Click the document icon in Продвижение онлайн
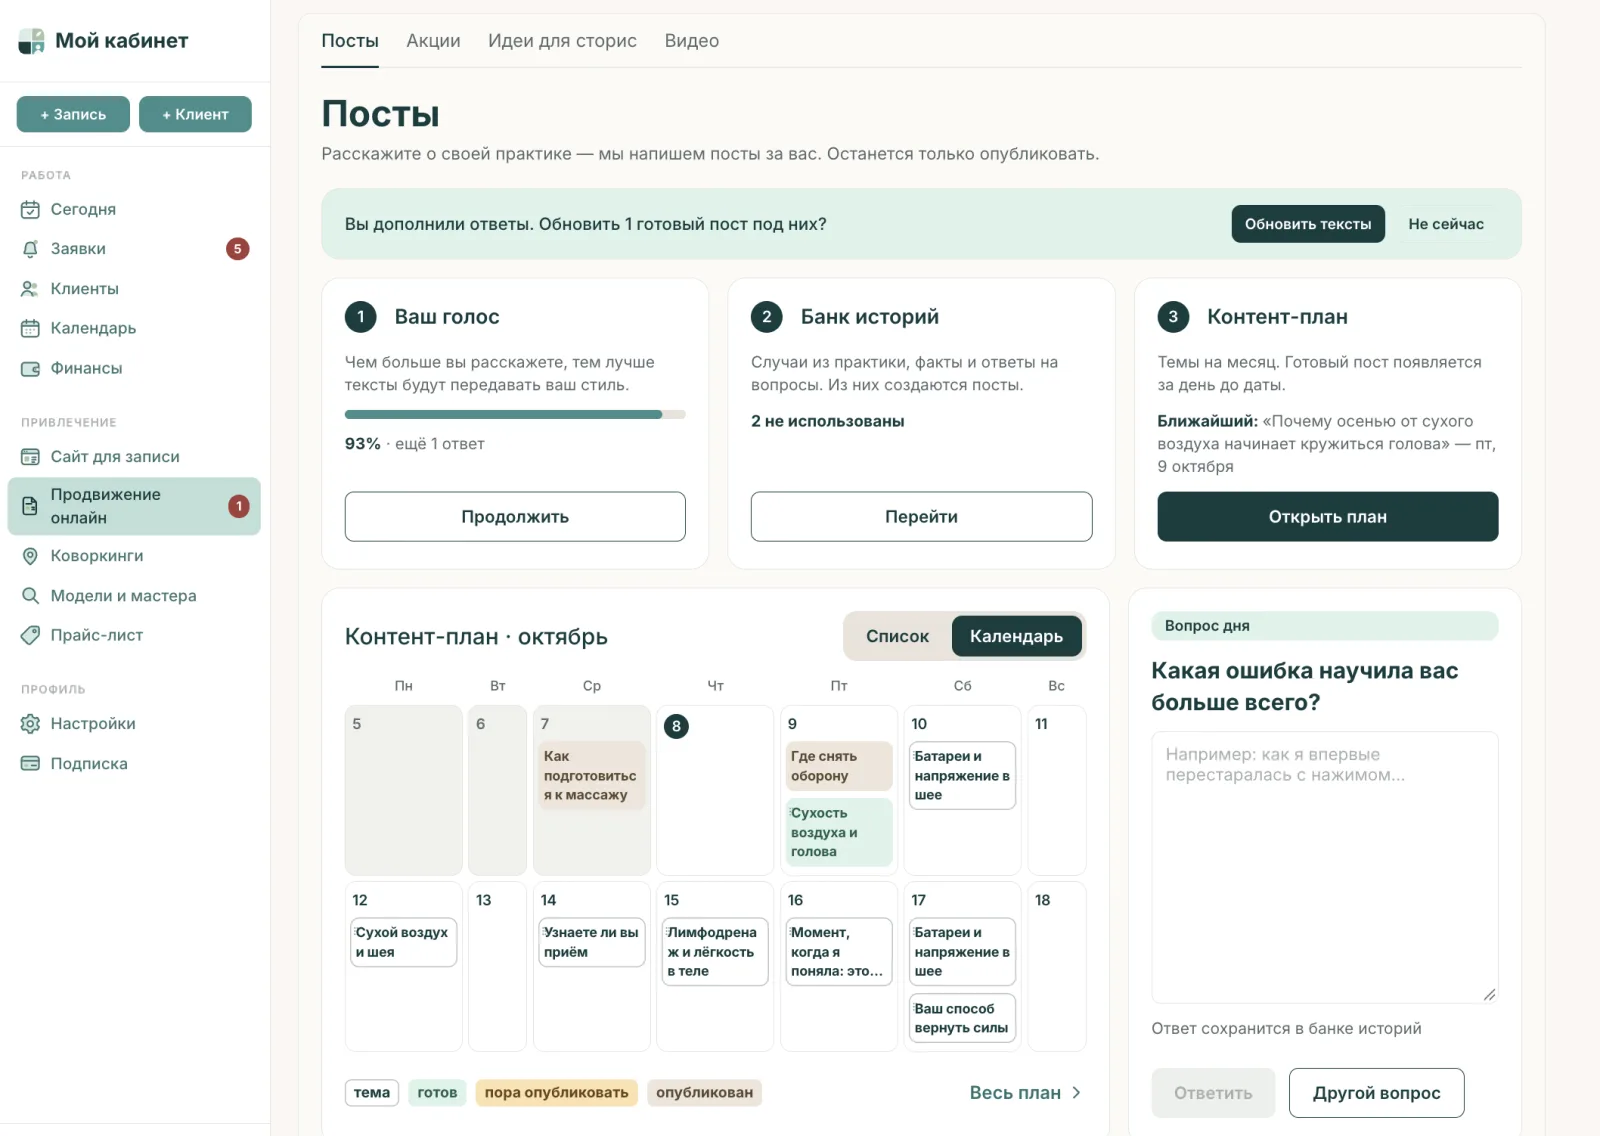This screenshot has width=1600, height=1136. (x=30, y=506)
